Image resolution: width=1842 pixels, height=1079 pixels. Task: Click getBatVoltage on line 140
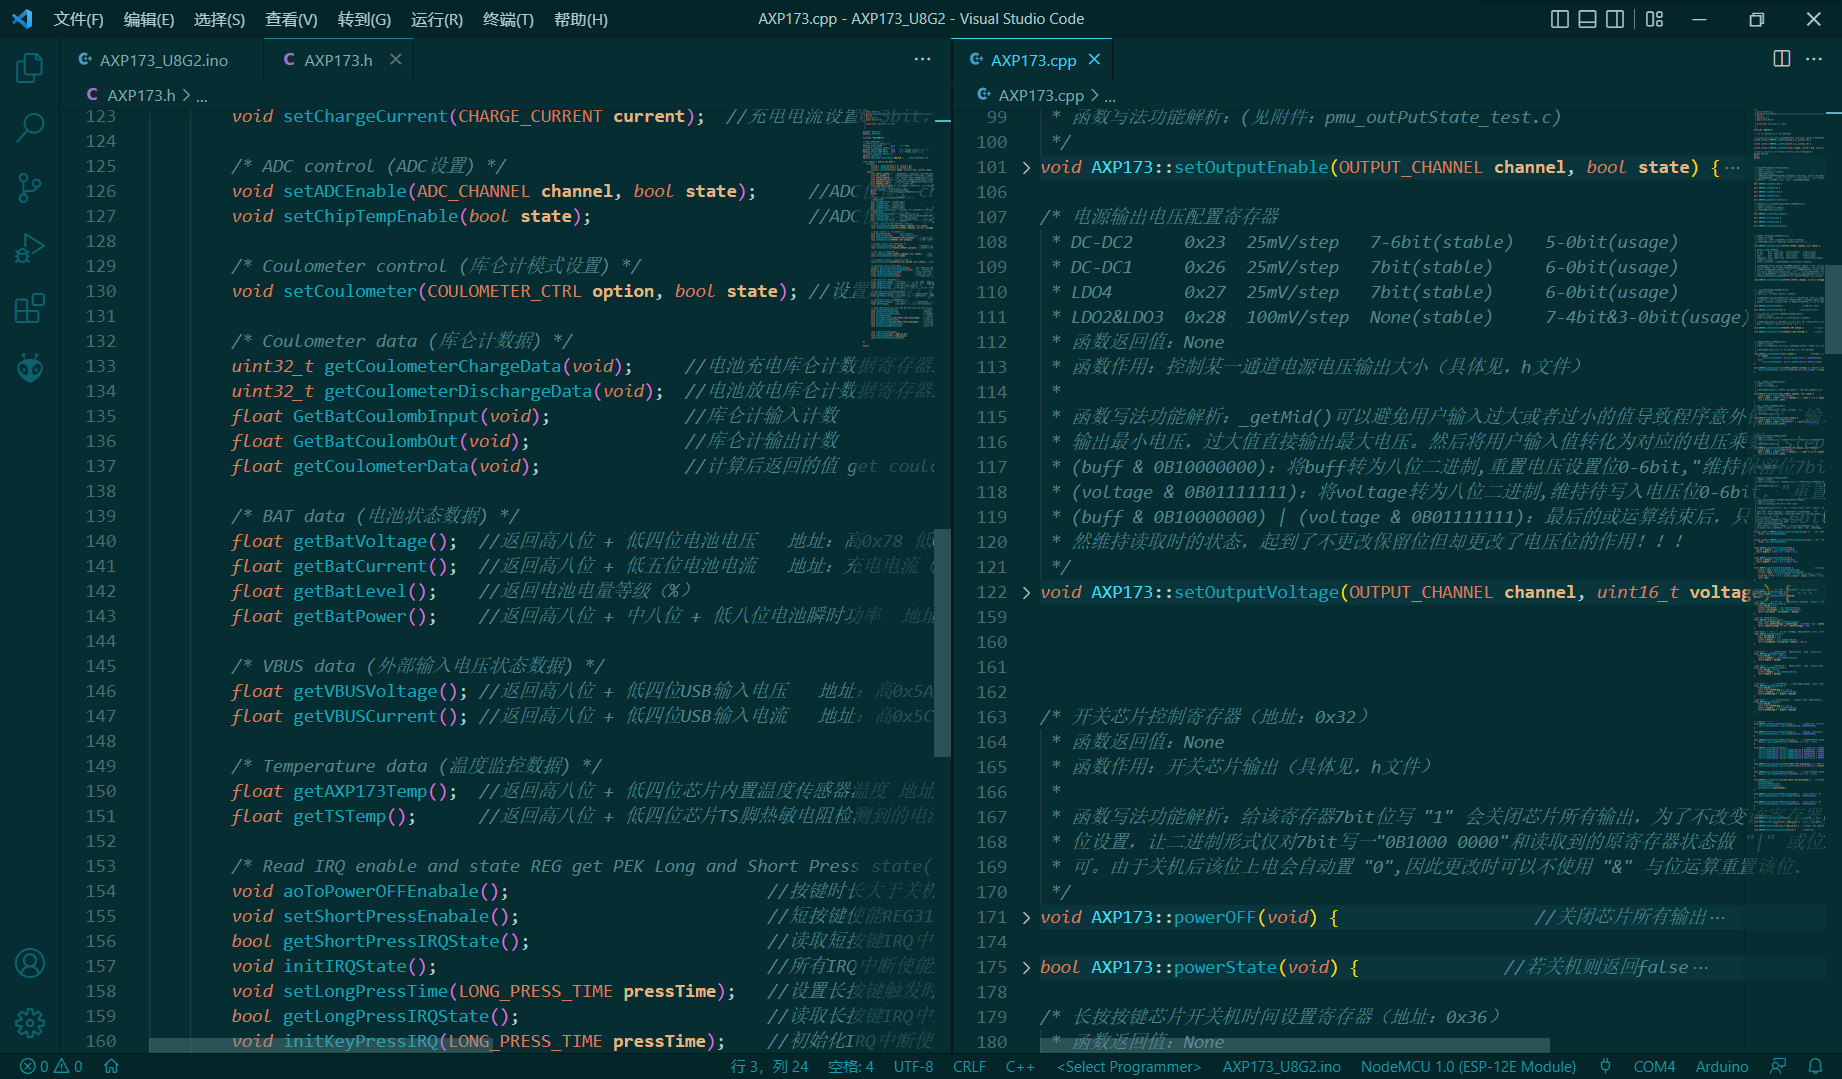[360, 541]
